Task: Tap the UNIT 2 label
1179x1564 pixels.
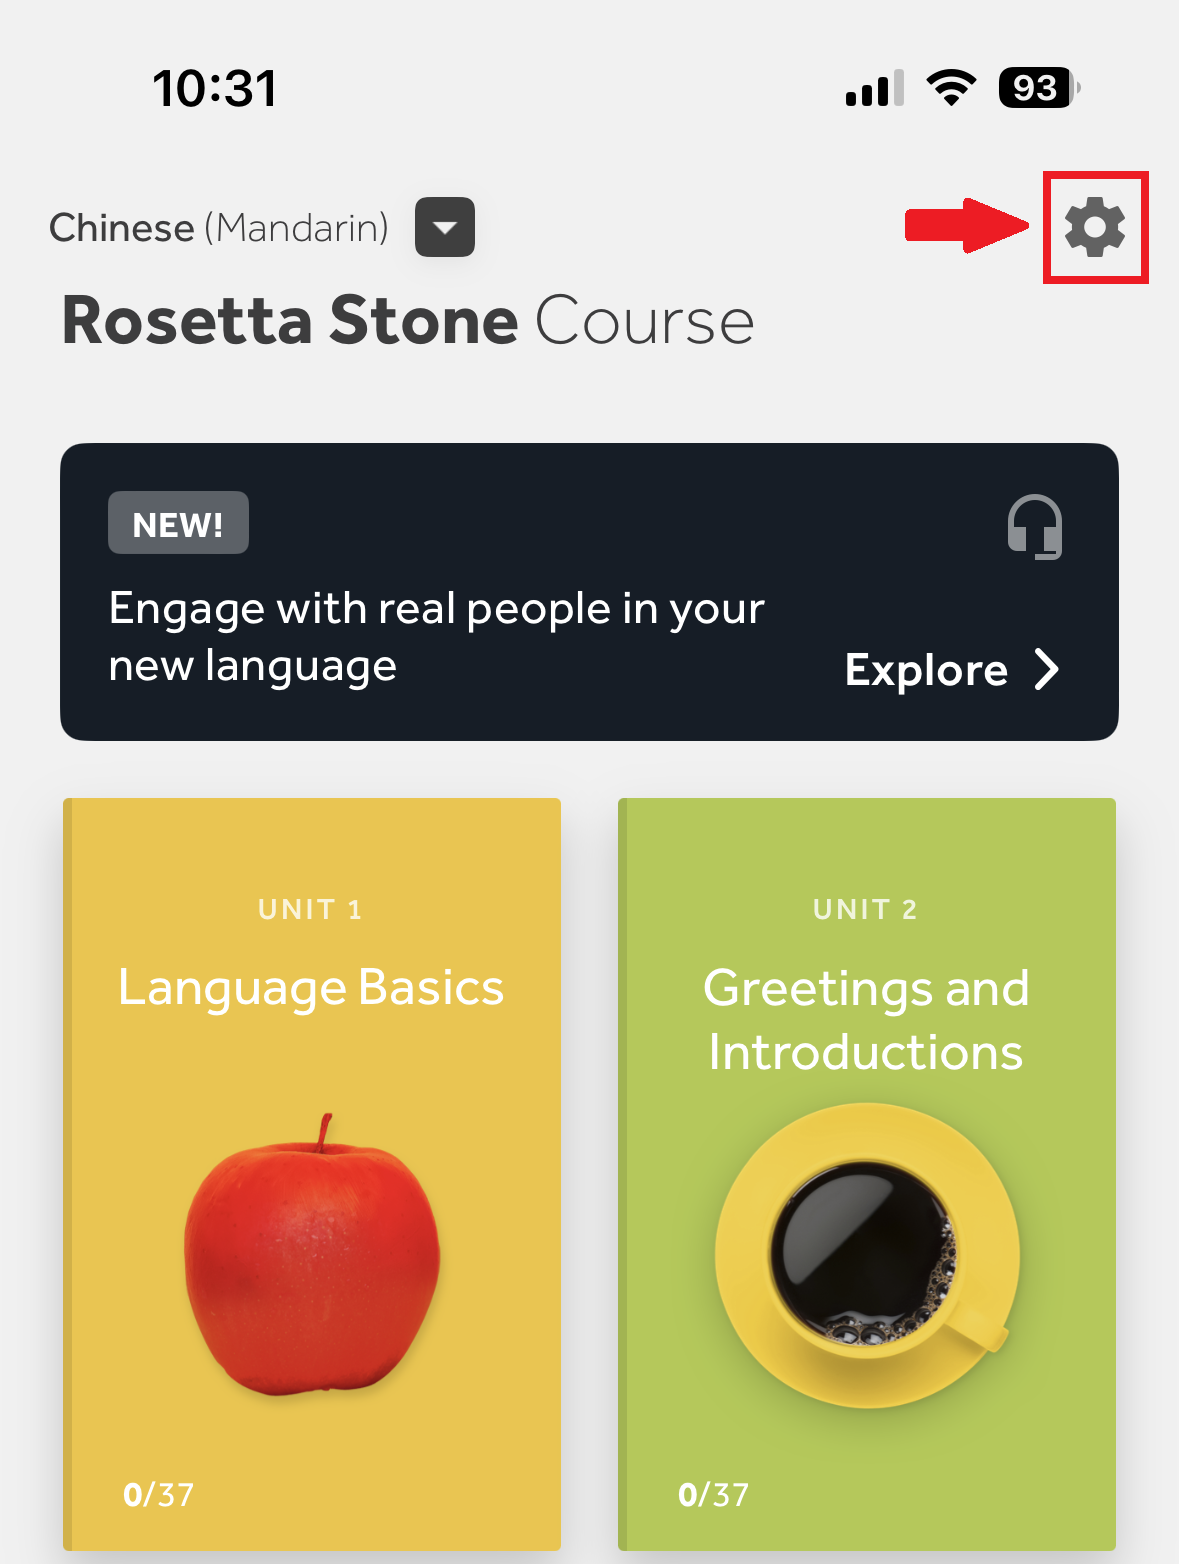Action: pos(865,909)
